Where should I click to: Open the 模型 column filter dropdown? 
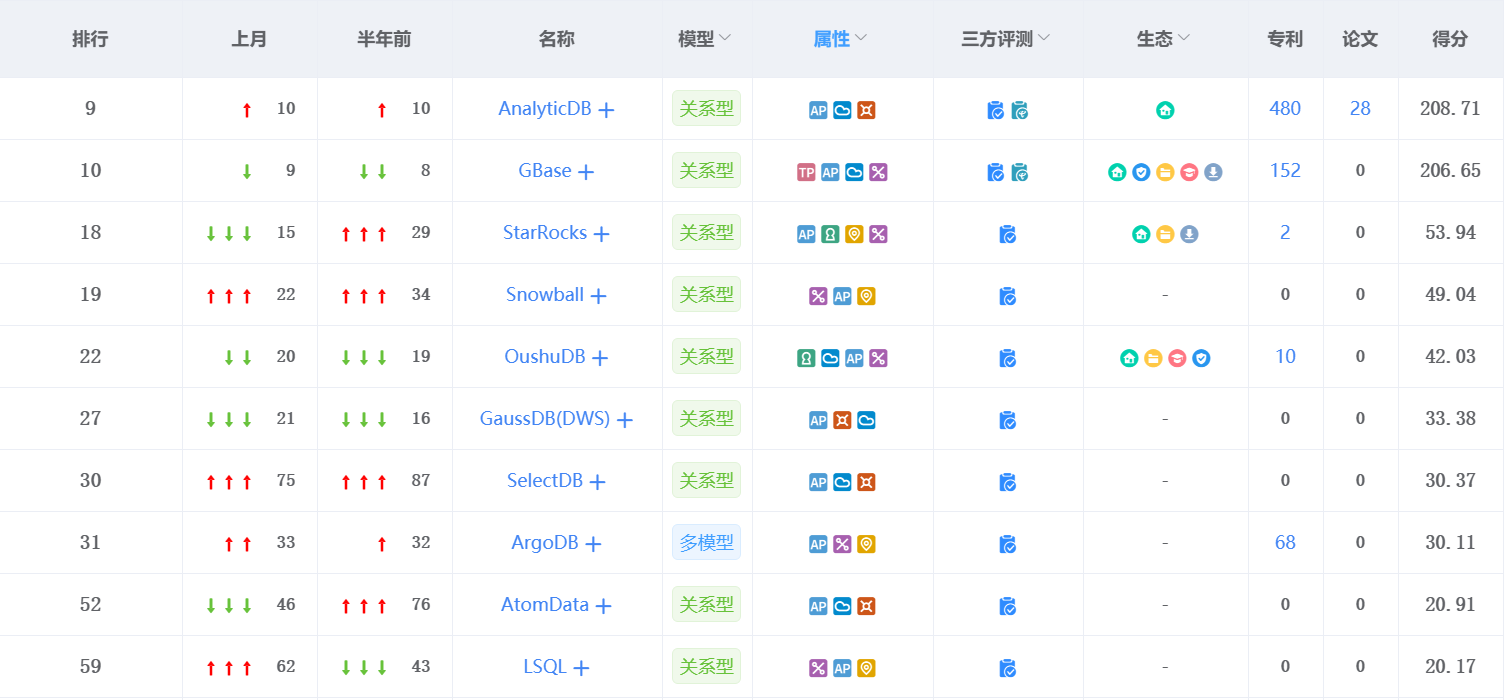725,38
